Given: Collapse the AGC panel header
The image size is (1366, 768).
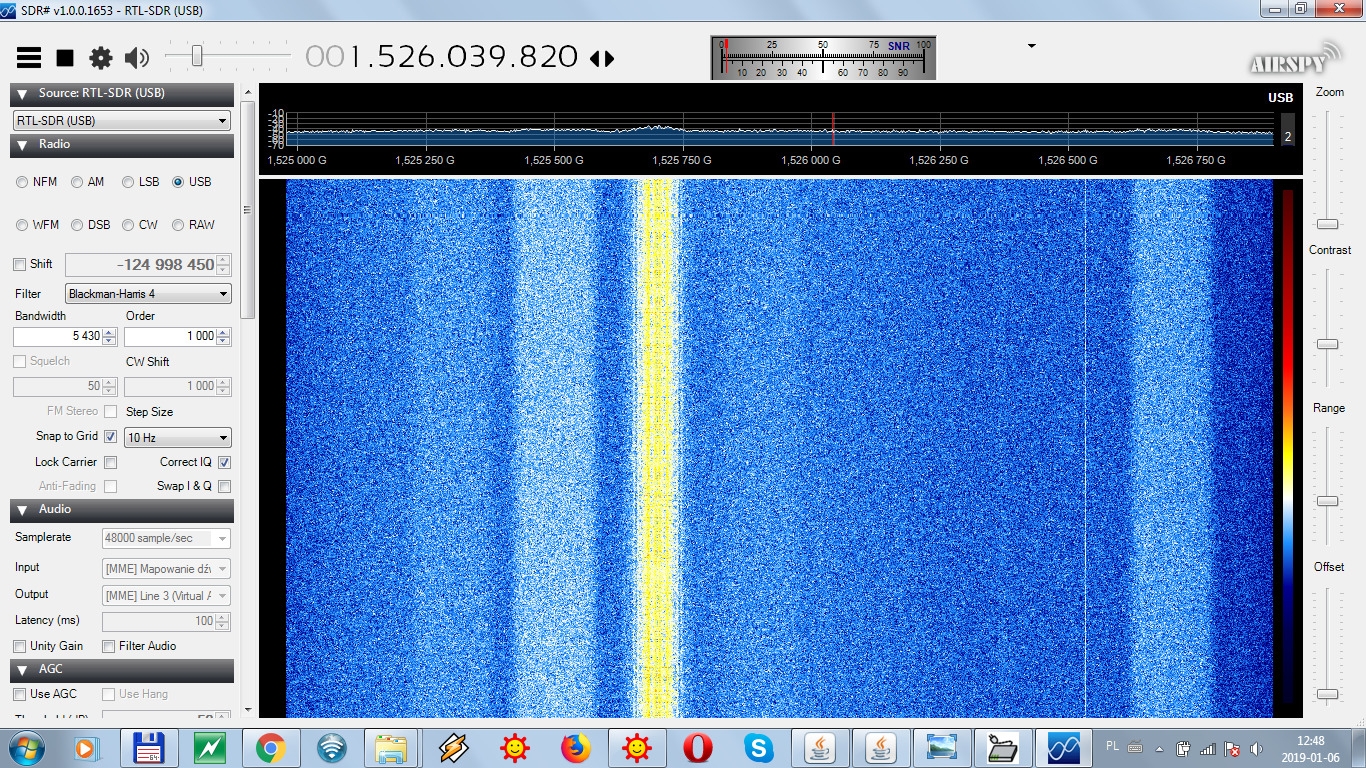Looking at the screenshot, I should click(x=122, y=670).
